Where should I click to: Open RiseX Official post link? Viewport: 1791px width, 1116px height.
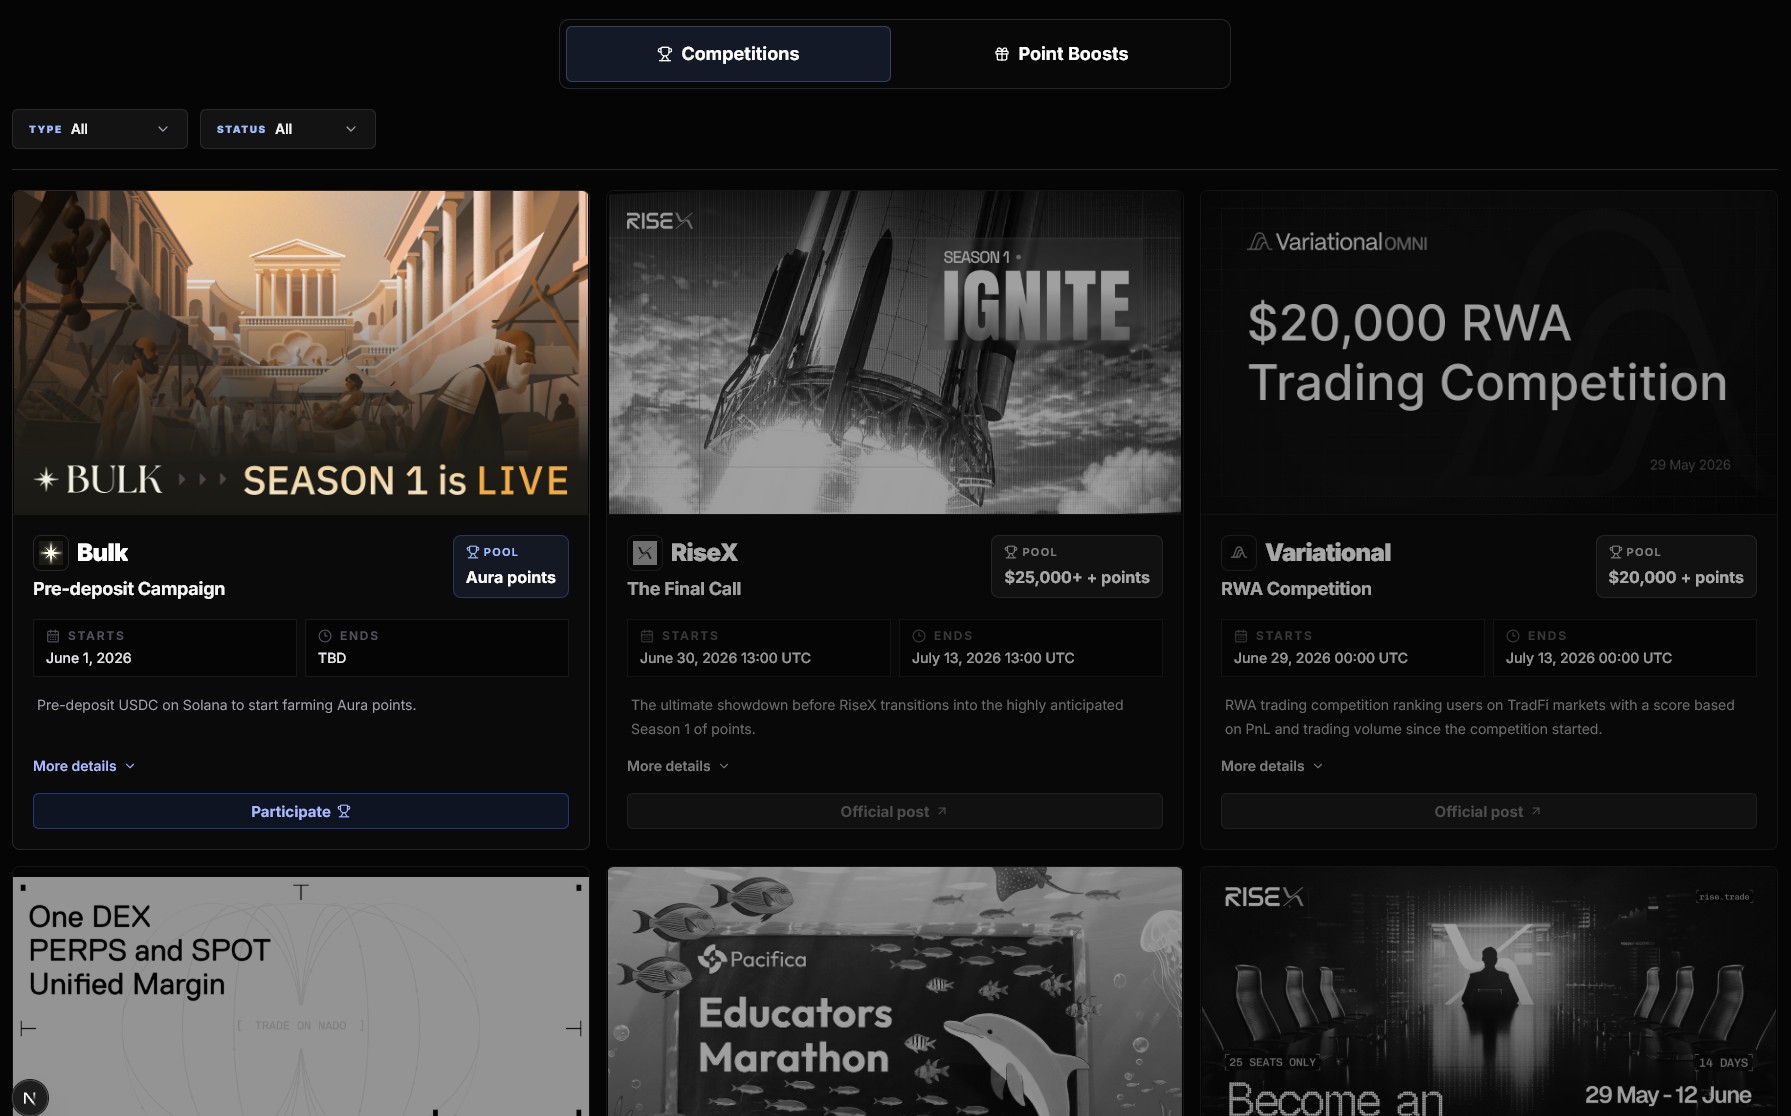tap(895, 811)
